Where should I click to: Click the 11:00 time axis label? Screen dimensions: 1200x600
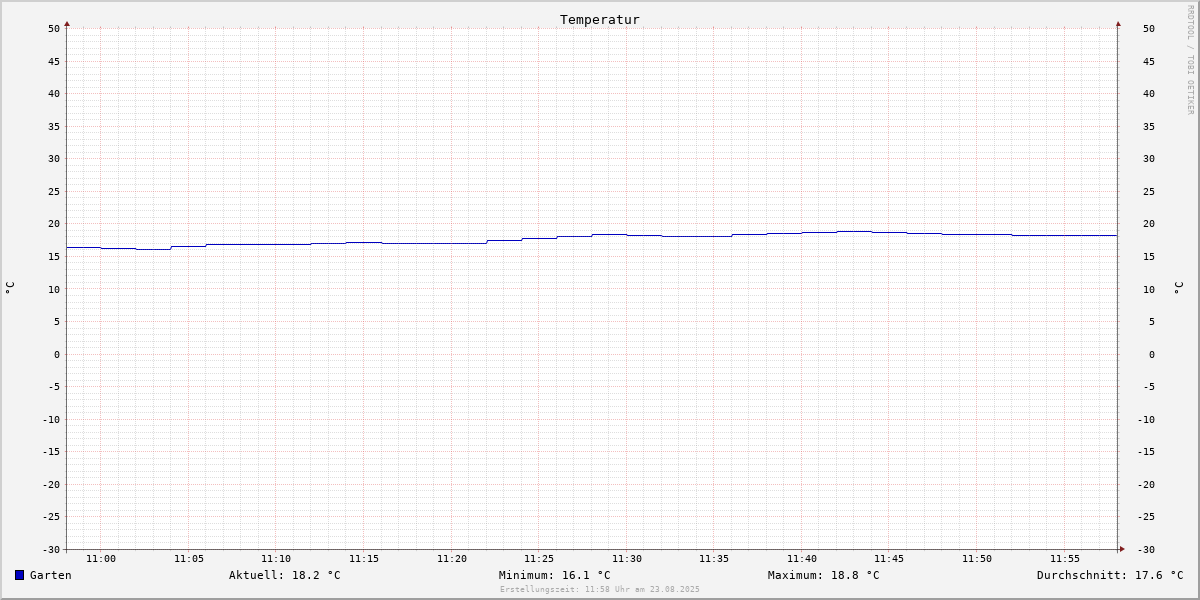pyautogui.click(x=101, y=559)
